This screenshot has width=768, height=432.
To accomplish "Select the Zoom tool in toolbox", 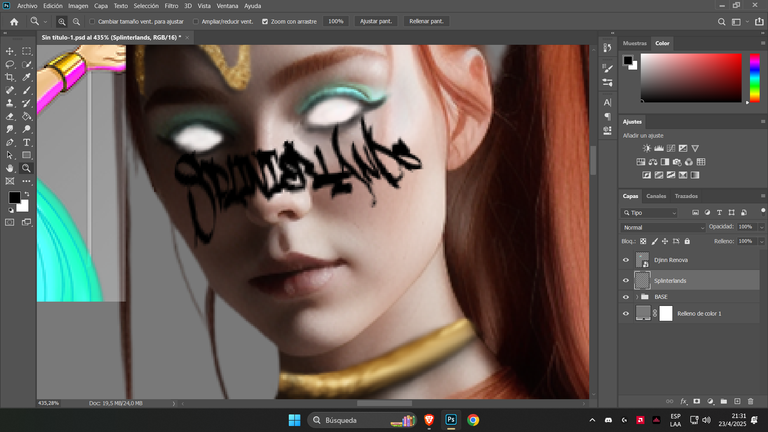I will click(26, 168).
